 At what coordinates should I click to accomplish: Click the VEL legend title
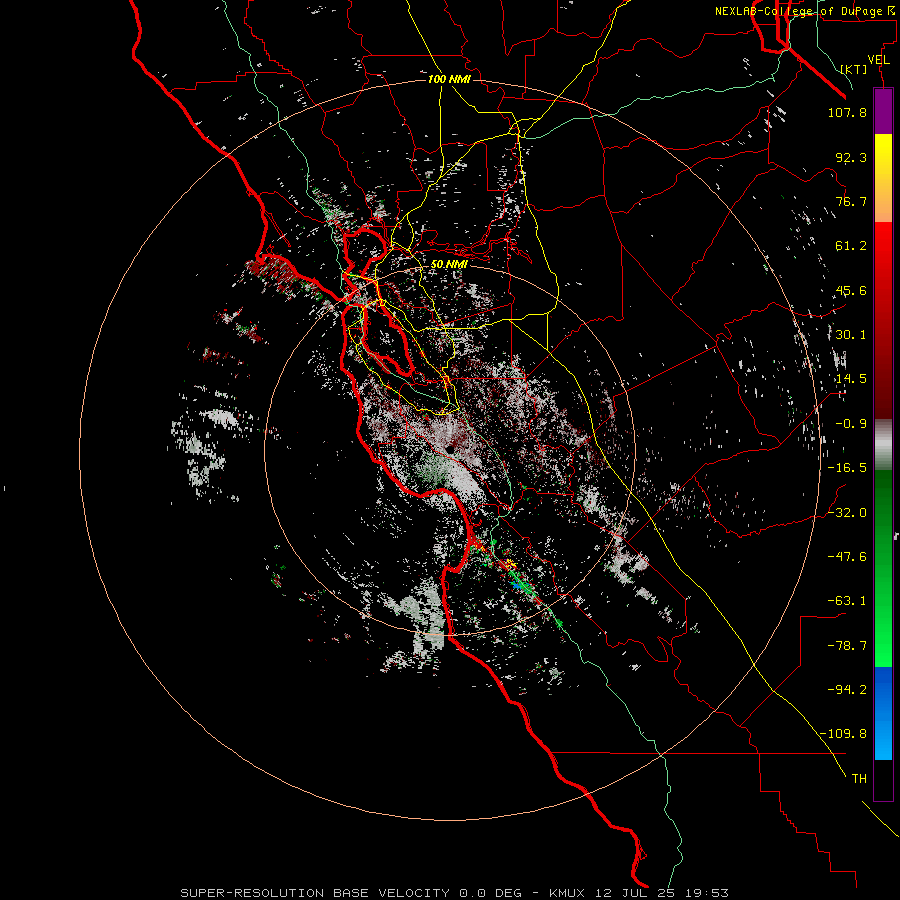(x=878, y=60)
